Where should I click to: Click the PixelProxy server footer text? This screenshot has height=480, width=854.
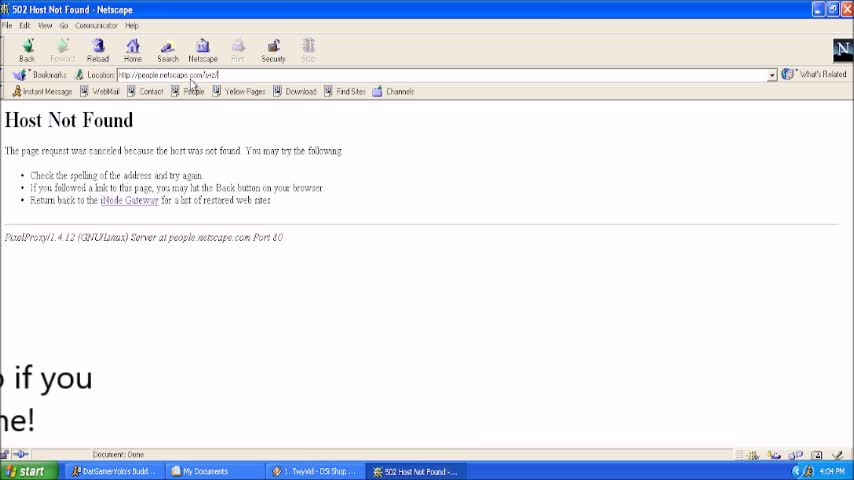[x=144, y=238]
